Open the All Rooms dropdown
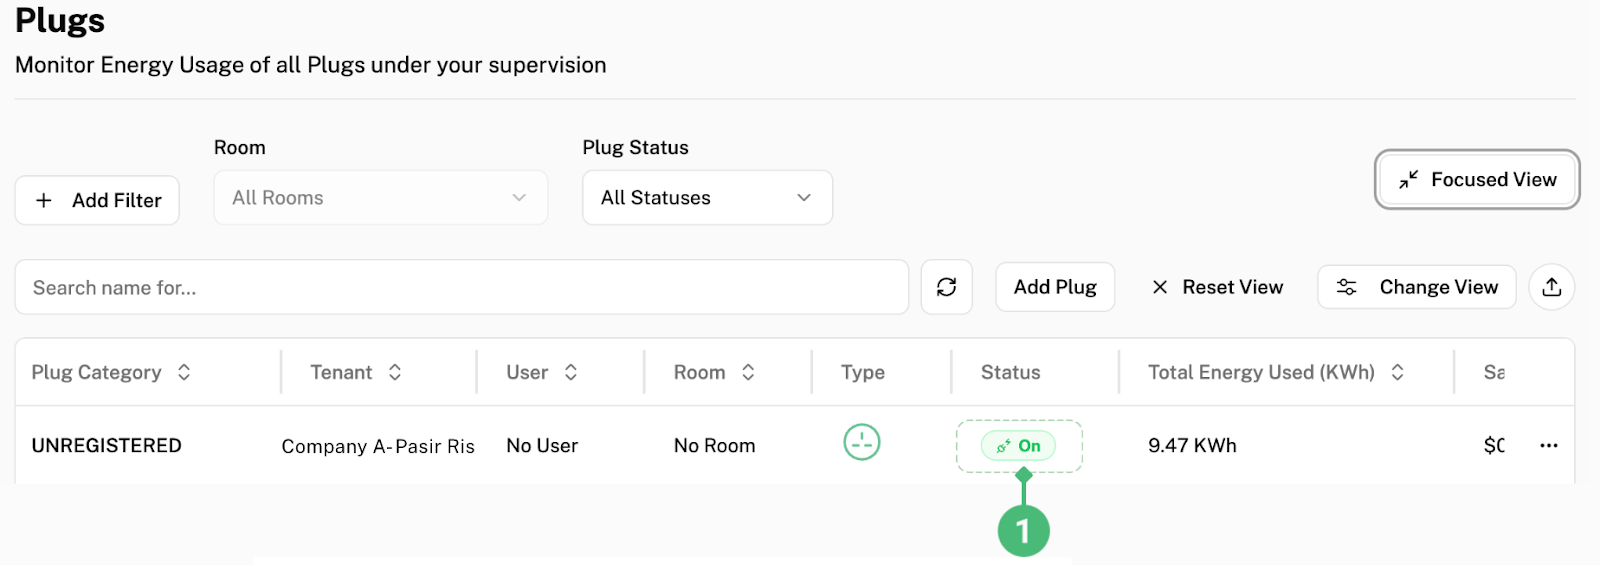Viewport: 1600px width, 565px height. (380, 198)
